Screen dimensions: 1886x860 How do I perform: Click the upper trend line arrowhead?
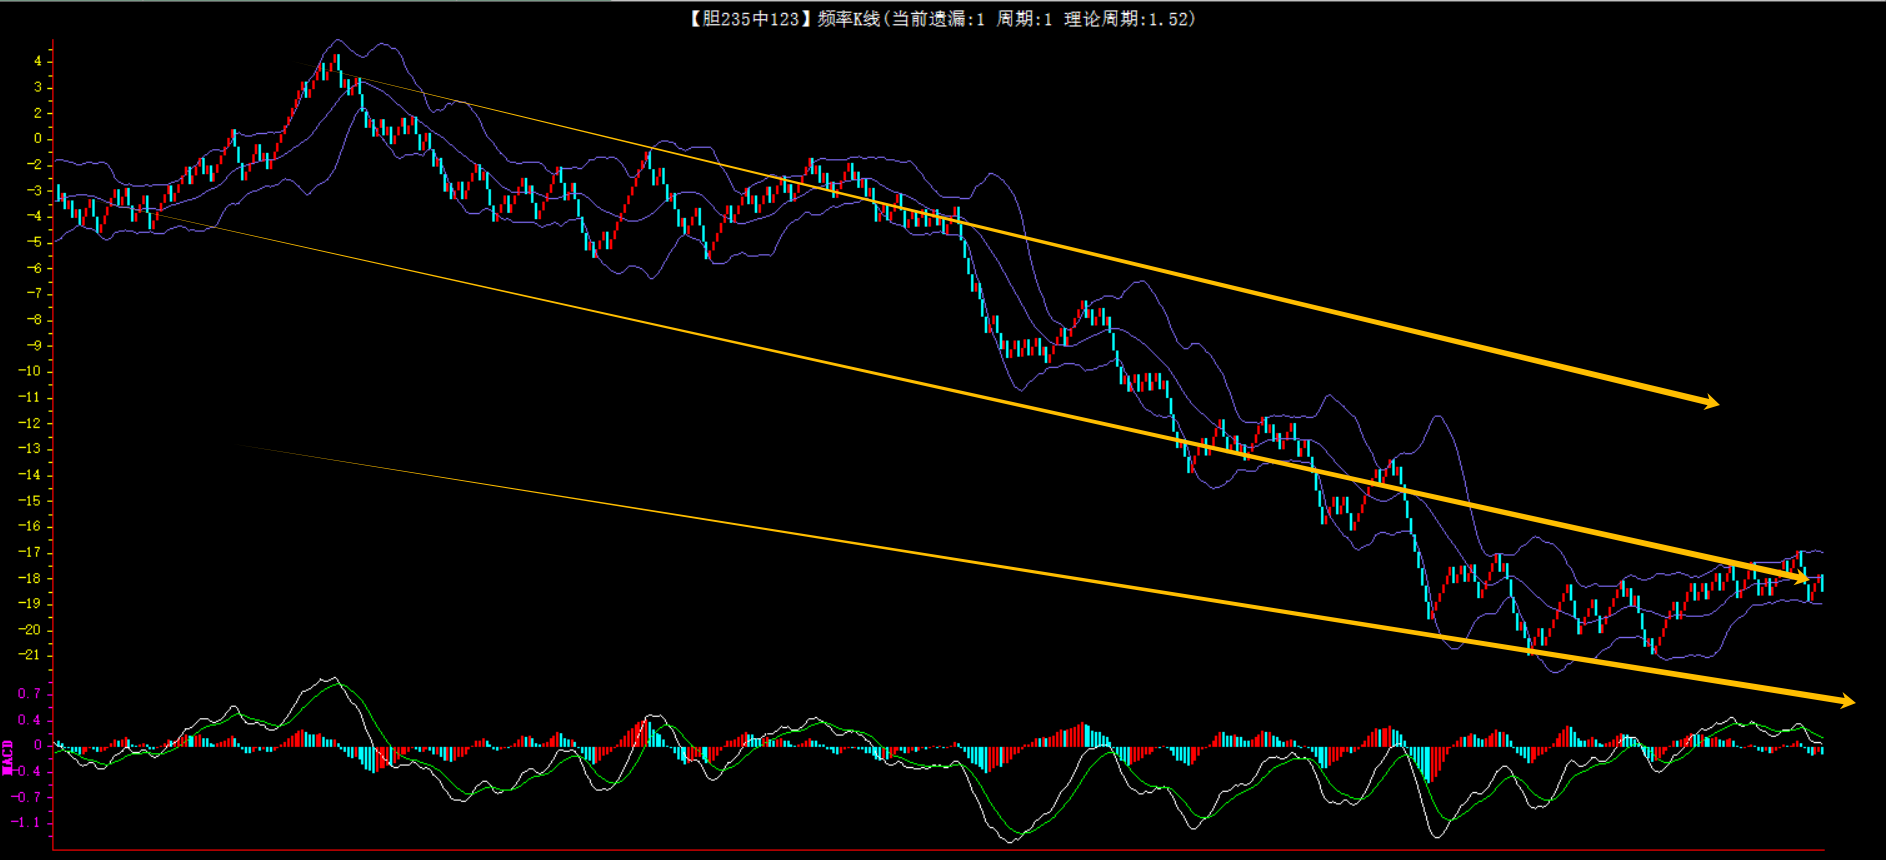tap(1711, 402)
